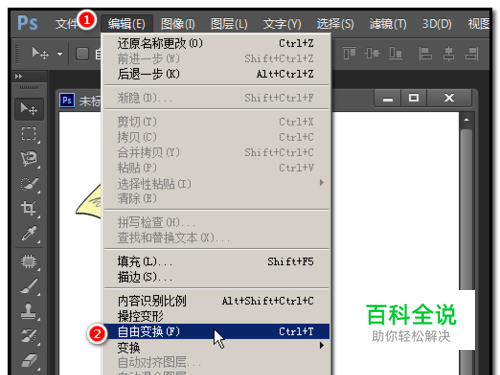Expand the toolbox double-arrow toggle
Image resolution: width=500 pixels, height=375 pixels.
pyautogui.click(x=18, y=76)
